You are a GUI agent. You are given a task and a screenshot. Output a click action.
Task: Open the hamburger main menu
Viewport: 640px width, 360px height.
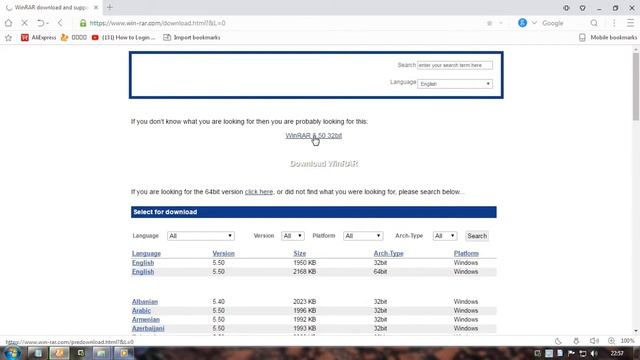click(630, 23)
